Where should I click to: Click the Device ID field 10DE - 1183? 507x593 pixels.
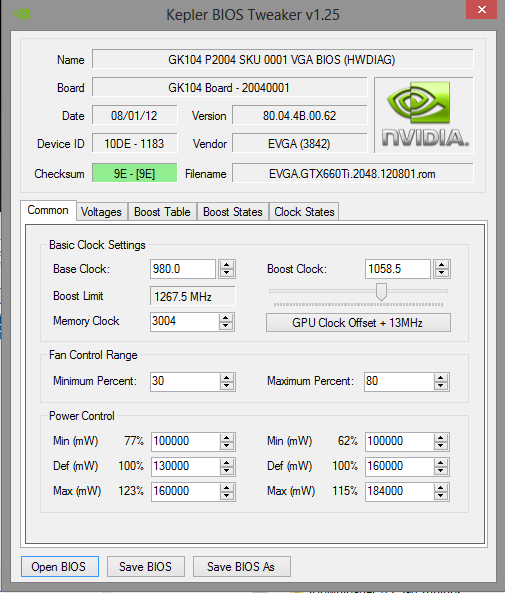coord(135,144)
